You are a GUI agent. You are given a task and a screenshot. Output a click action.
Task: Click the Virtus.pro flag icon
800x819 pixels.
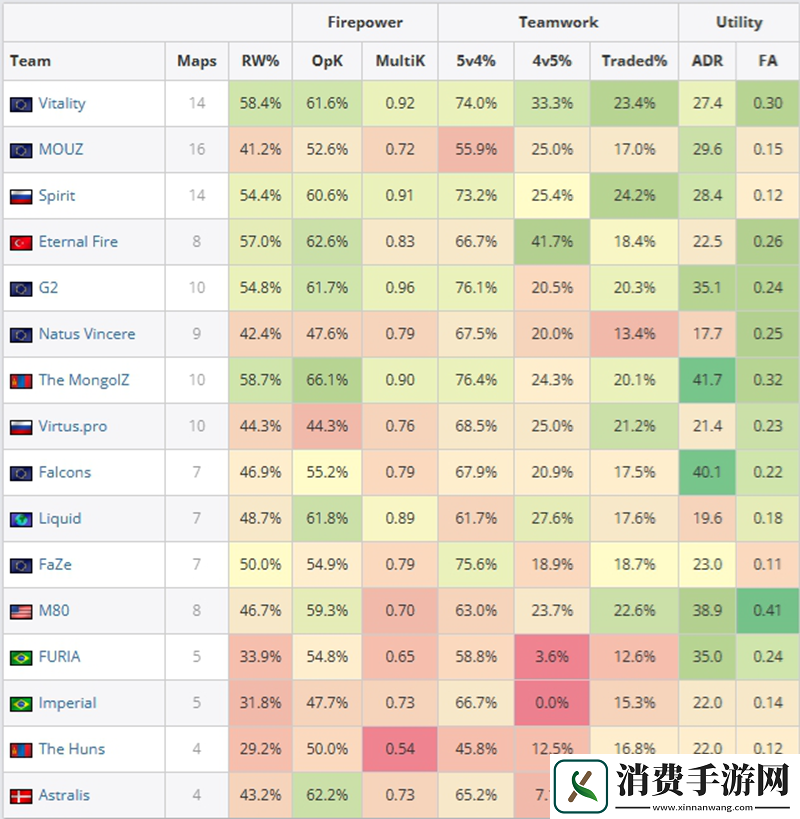click(21, 427)
